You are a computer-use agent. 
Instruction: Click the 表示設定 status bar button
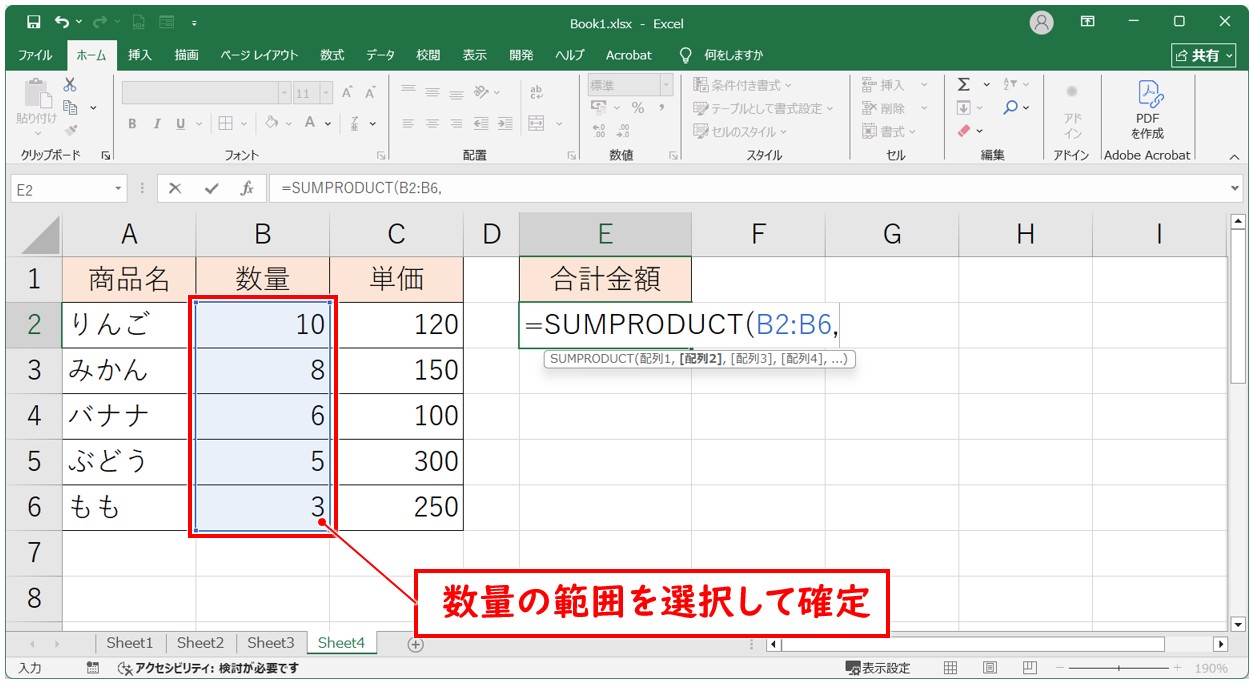(x=878, y=668)
